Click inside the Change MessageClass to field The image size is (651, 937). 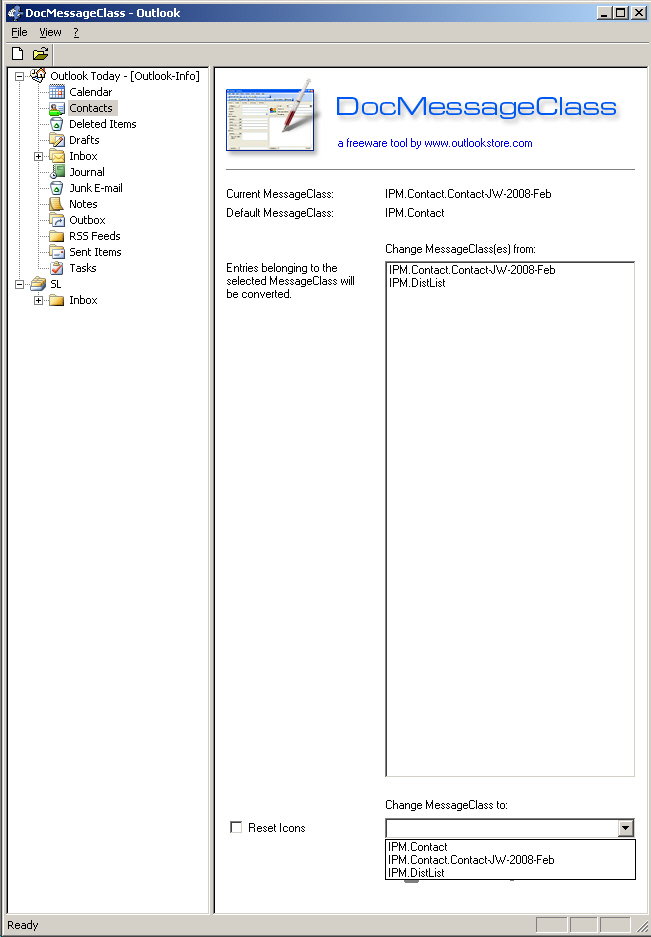click(502, 828)
